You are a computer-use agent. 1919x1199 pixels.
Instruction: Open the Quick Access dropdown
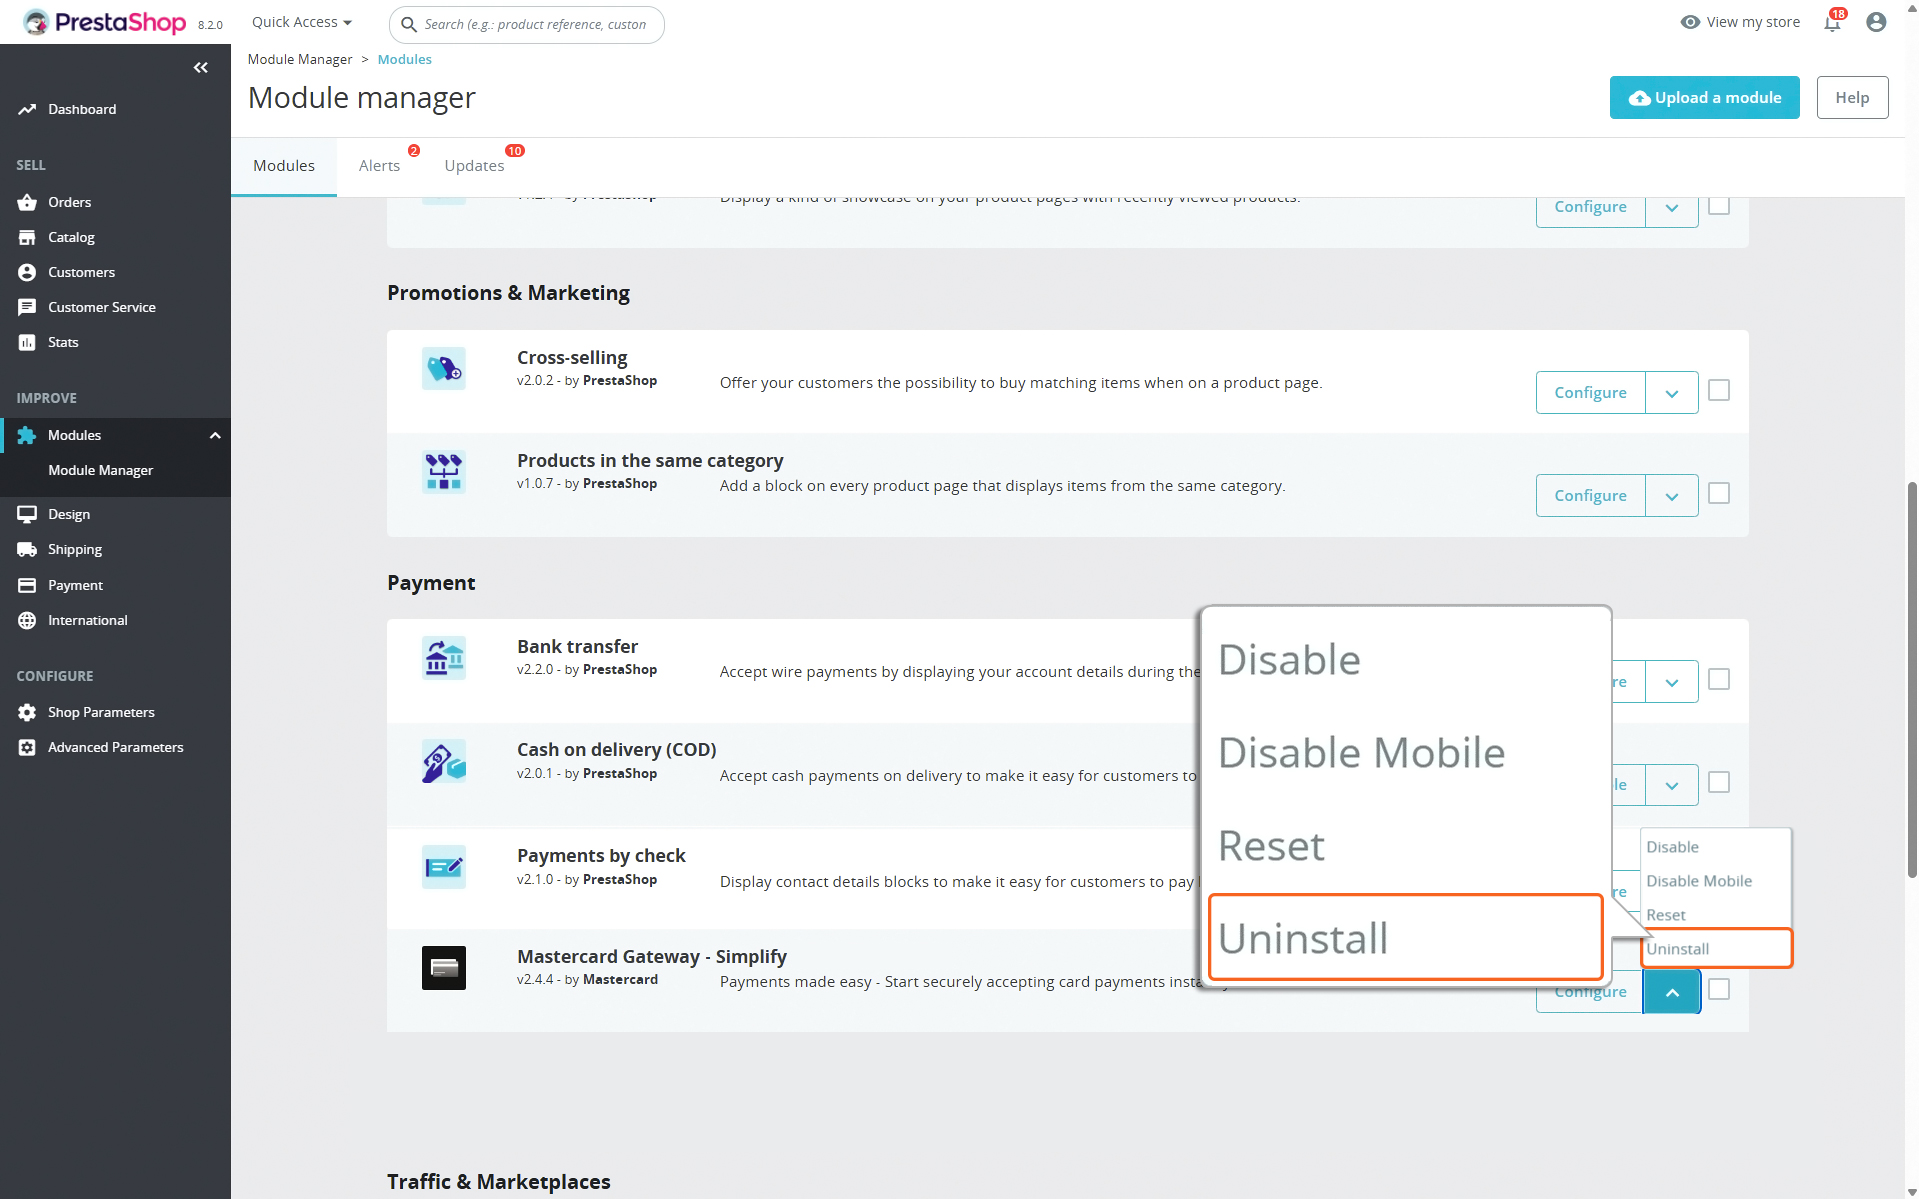[301, 22]
